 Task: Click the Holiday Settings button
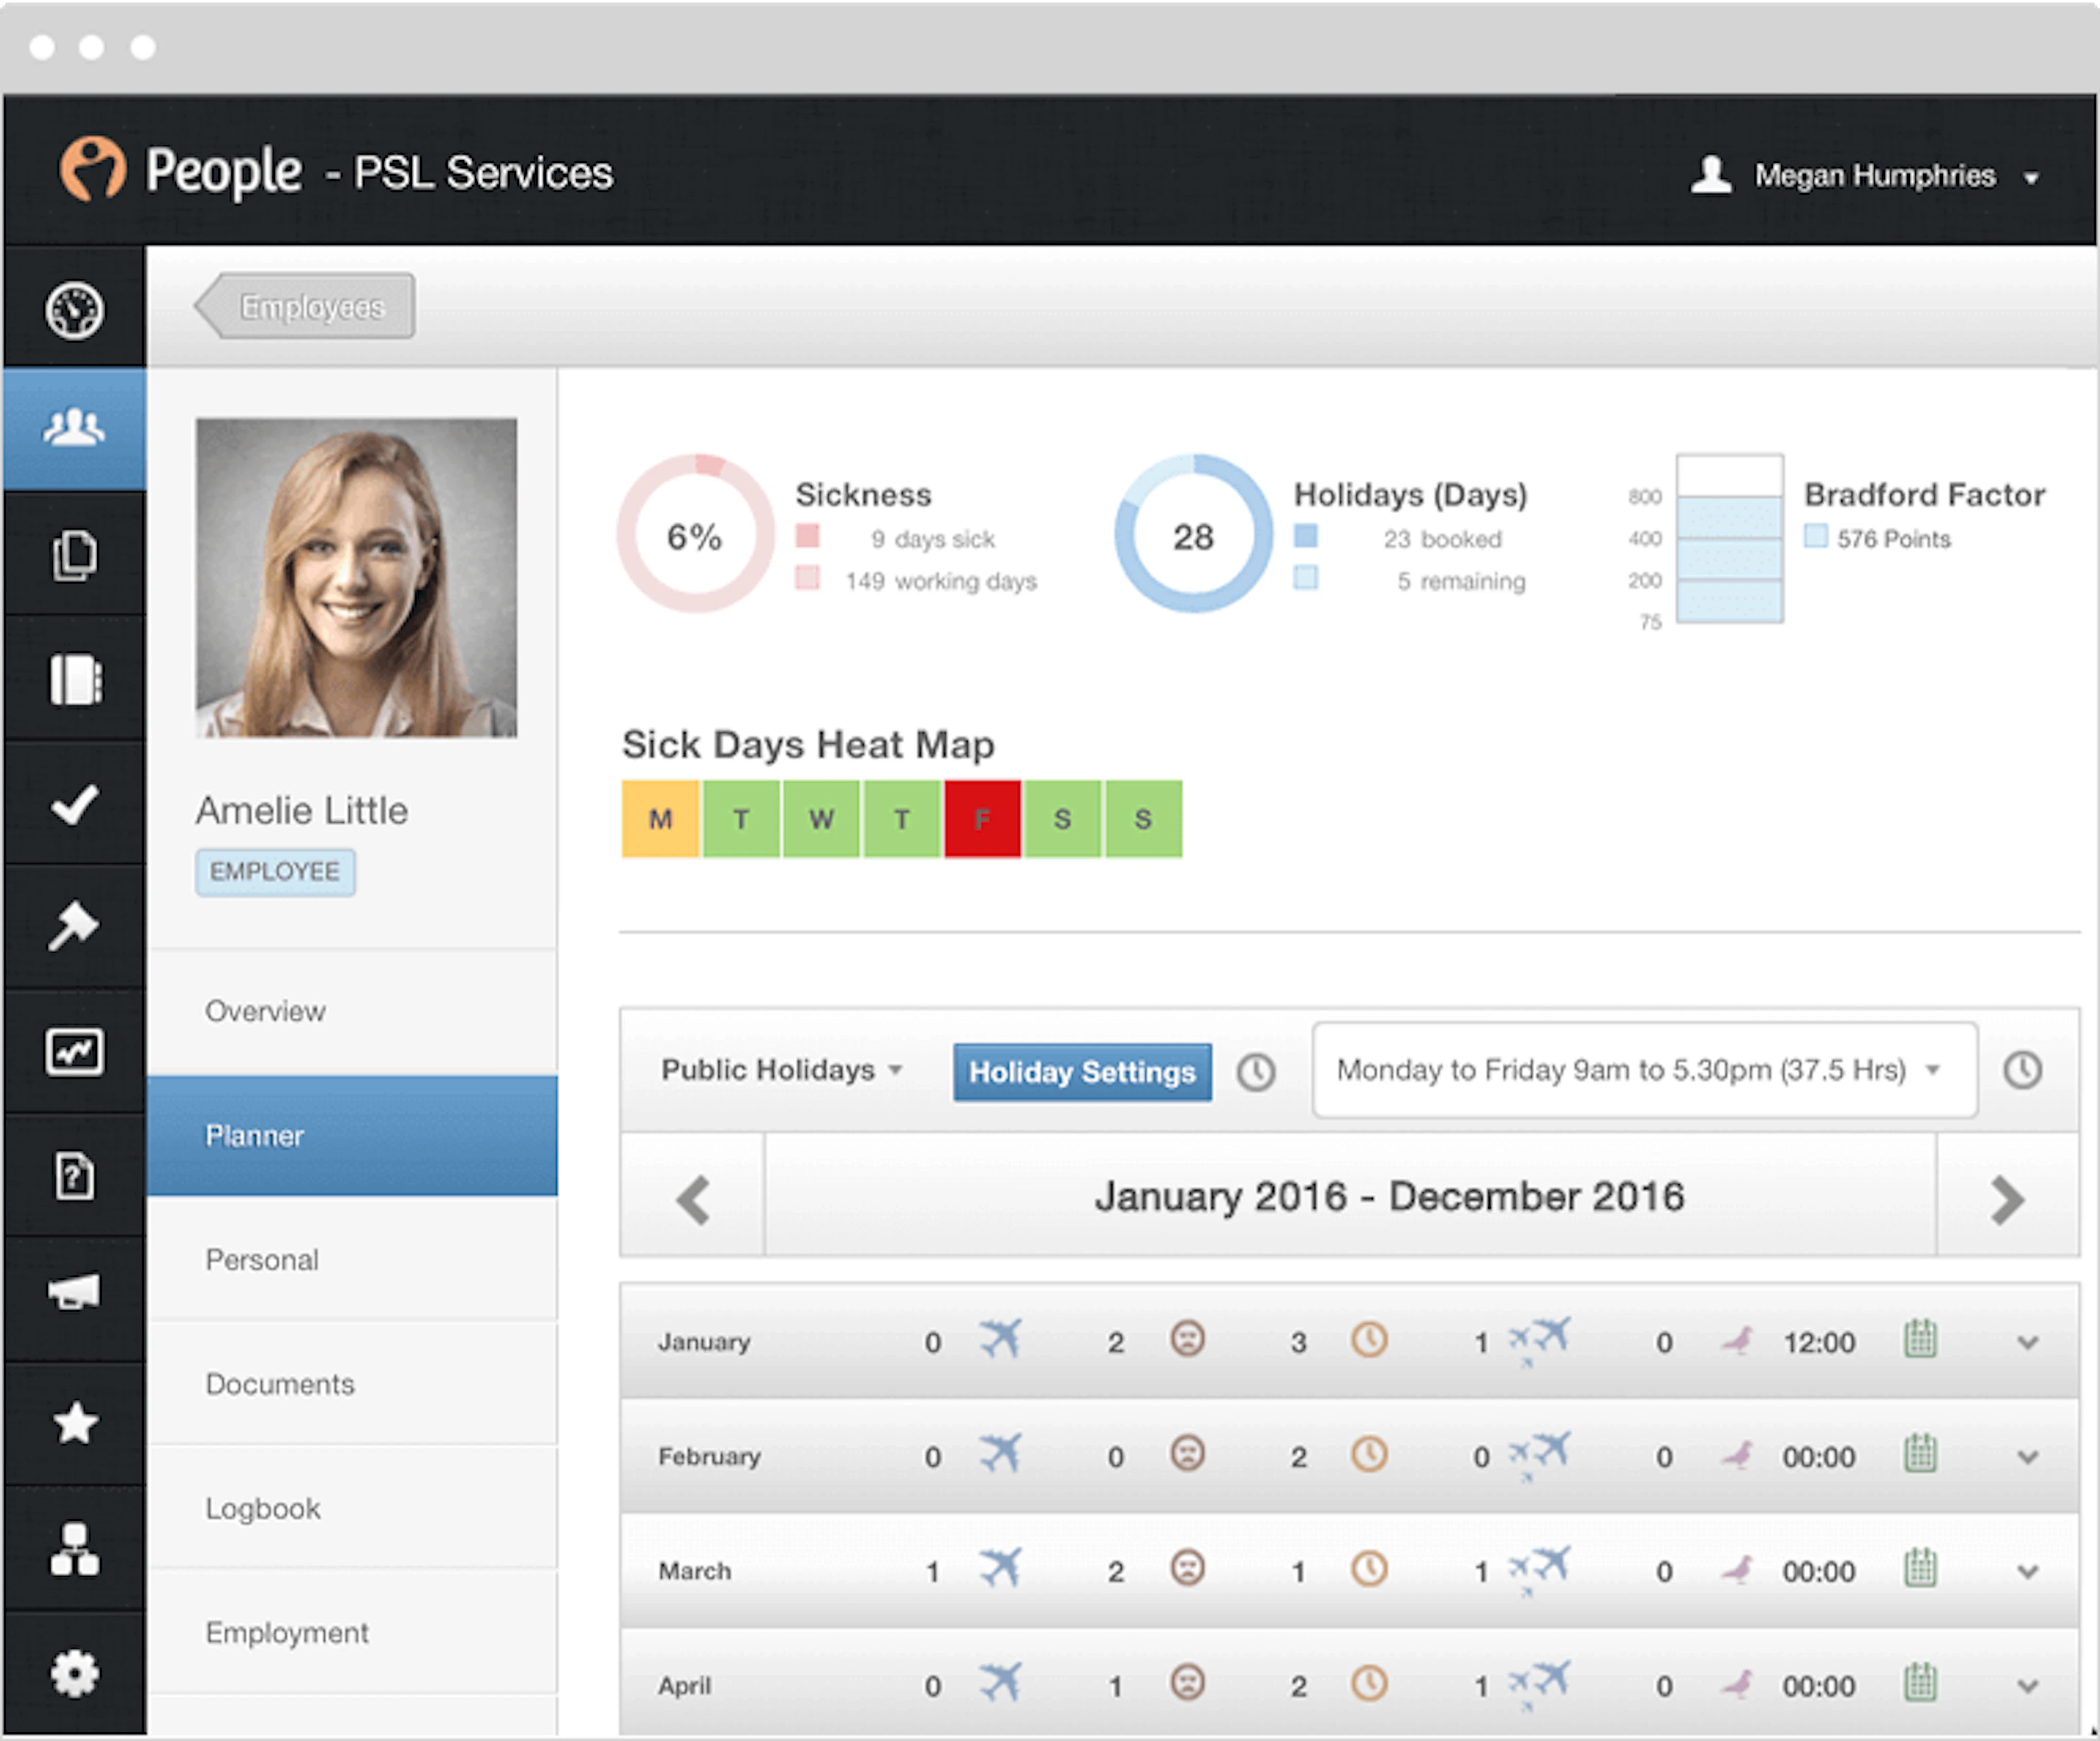[1081, 1071]
